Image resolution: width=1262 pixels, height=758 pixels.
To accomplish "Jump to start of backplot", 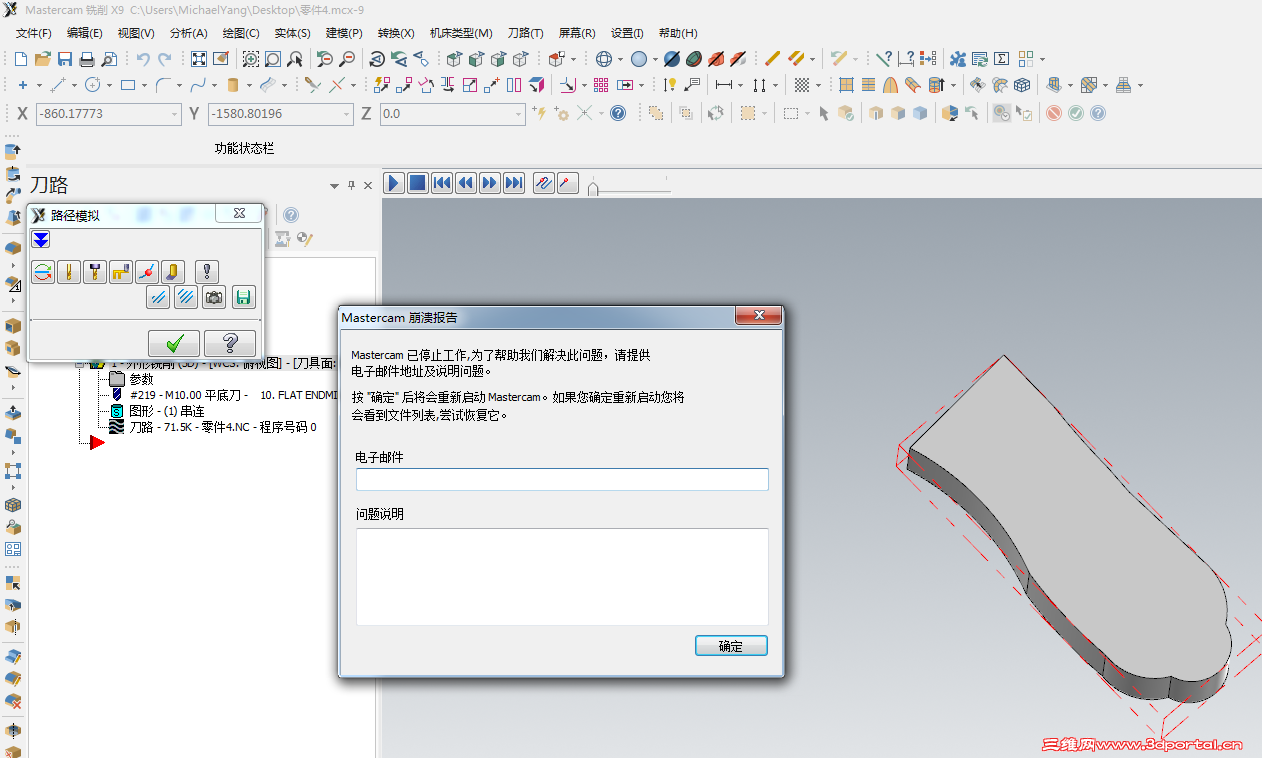I will click(442, 183).
